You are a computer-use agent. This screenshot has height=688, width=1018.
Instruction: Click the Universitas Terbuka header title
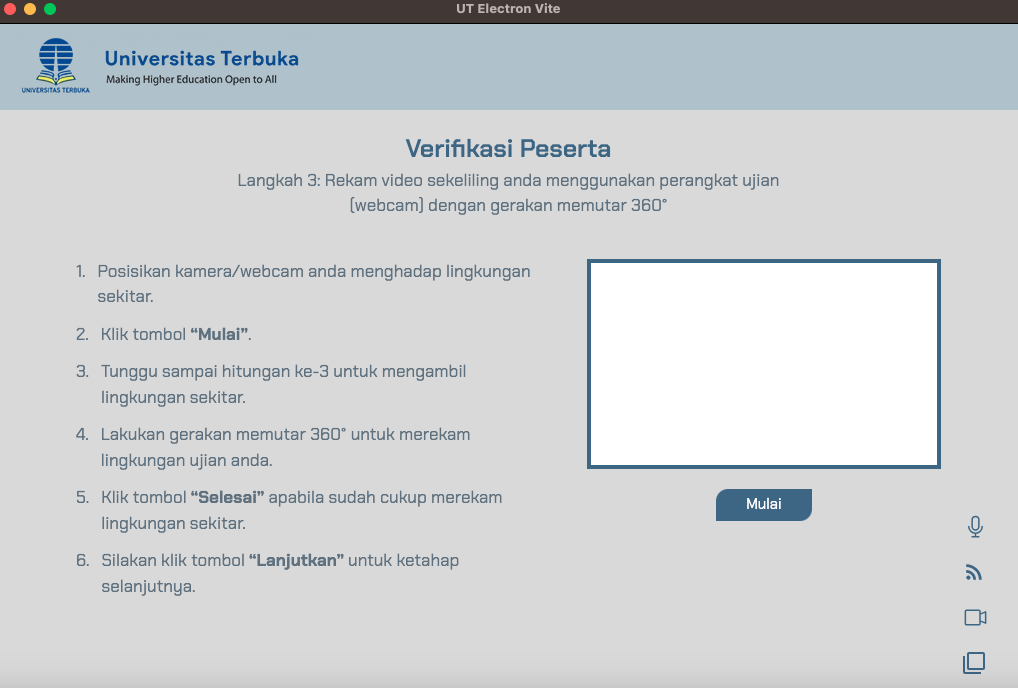point(201,58)
